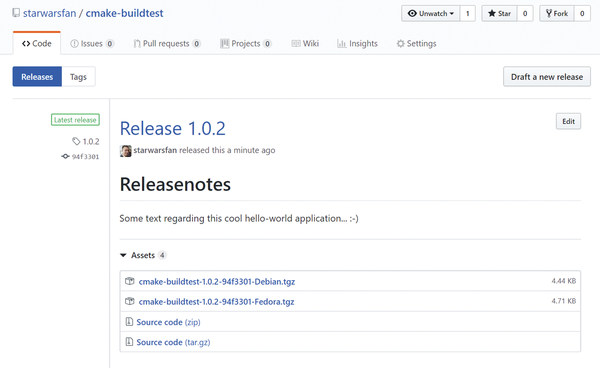The height and width of the screenshot is (368, 600).
Task: Open the starwarsfan user link
Action: click(x=49, y=13)
